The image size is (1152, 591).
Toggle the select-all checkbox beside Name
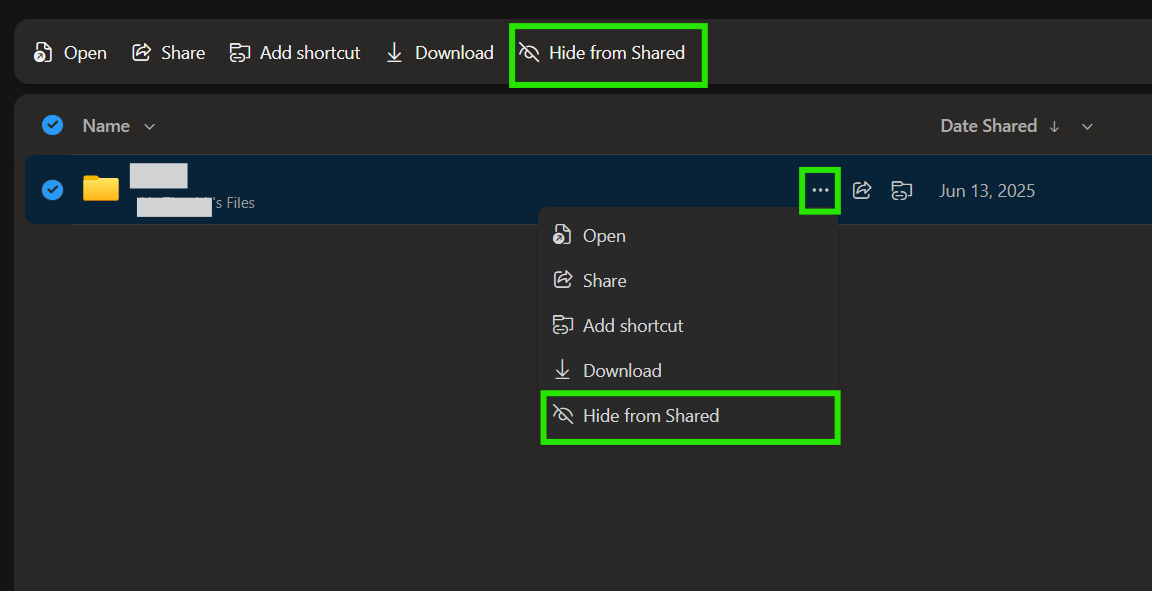click(x=52, y=126)
